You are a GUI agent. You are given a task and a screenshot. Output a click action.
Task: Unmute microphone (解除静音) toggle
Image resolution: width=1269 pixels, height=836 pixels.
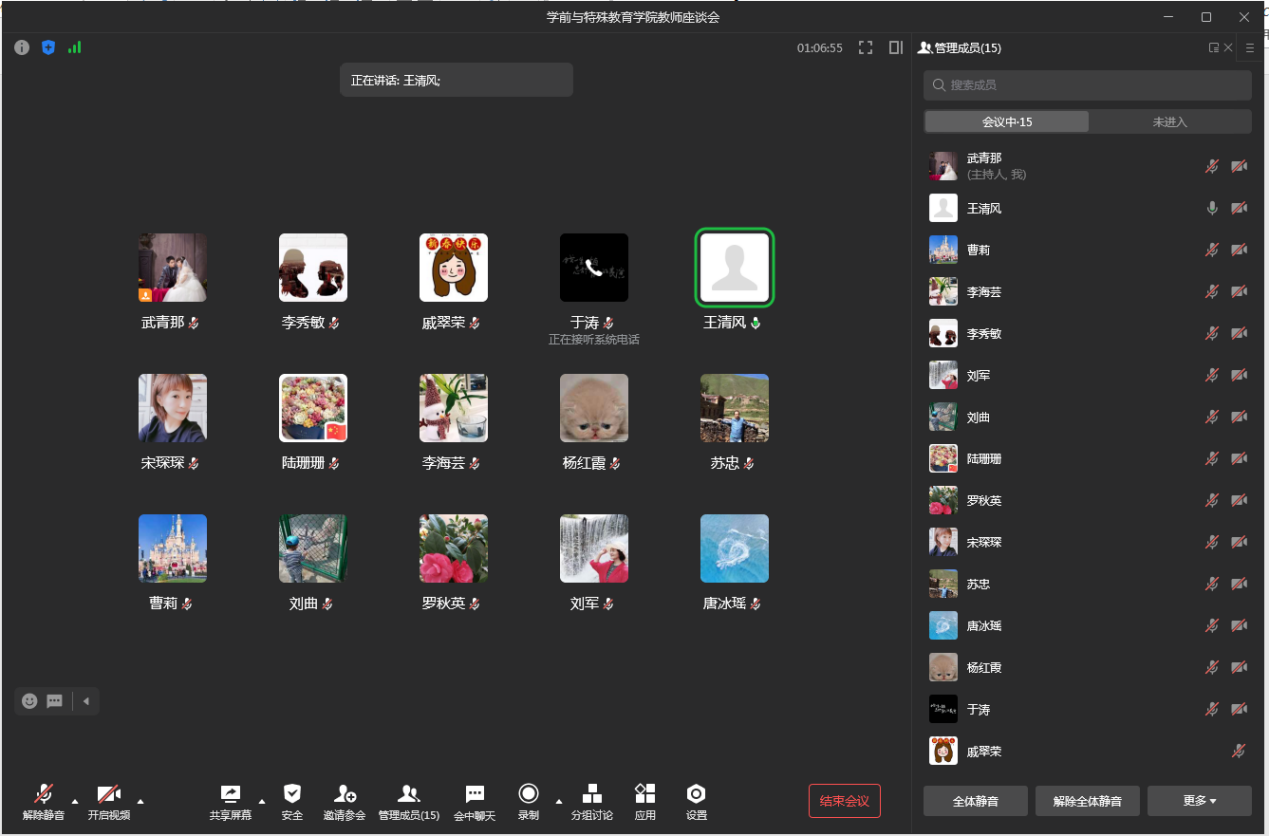[44, 794]
